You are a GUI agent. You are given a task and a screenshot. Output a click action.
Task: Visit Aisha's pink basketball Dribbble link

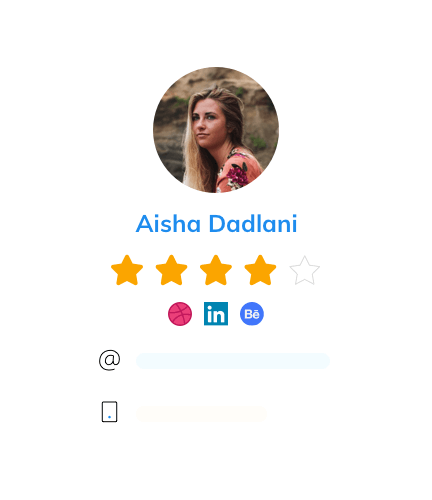pyautogui.click(x=180, y=314)
